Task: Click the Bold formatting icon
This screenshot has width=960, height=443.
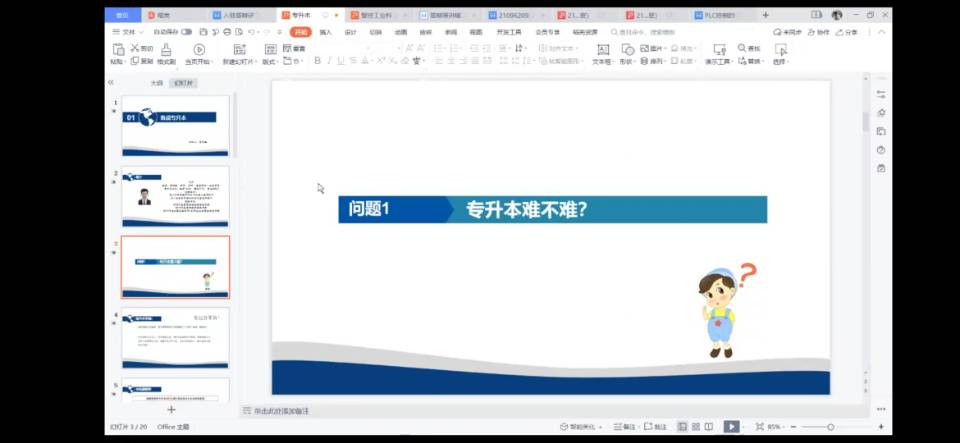Action: tap(317, 61)
